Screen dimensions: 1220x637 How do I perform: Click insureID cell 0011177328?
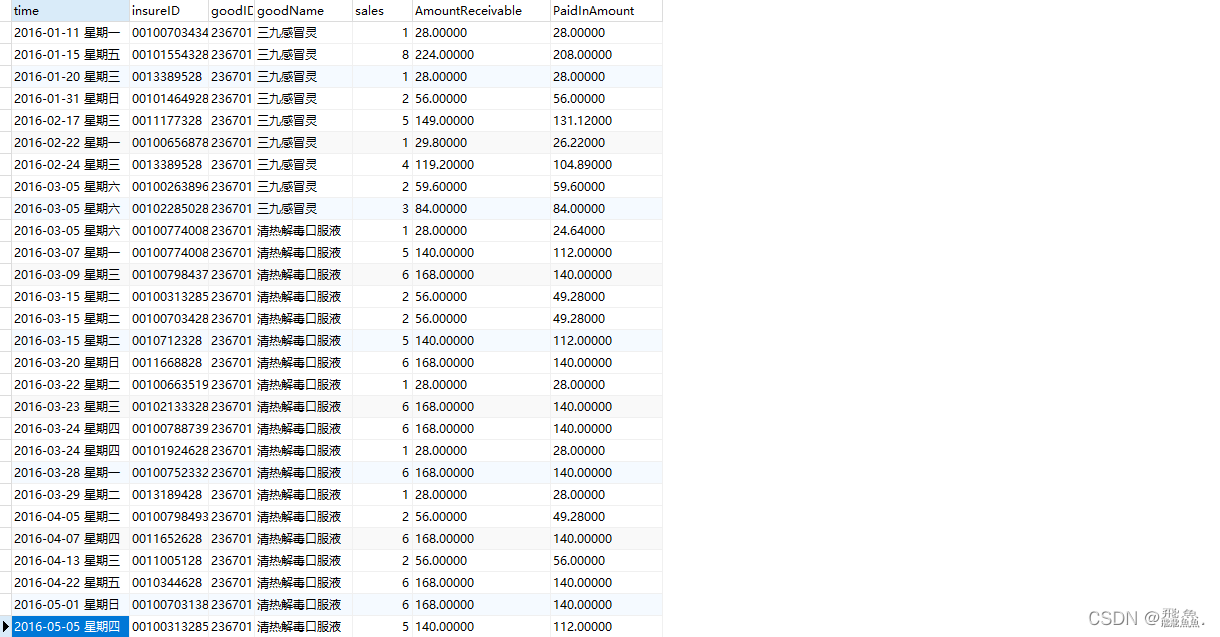pos(167,121)
